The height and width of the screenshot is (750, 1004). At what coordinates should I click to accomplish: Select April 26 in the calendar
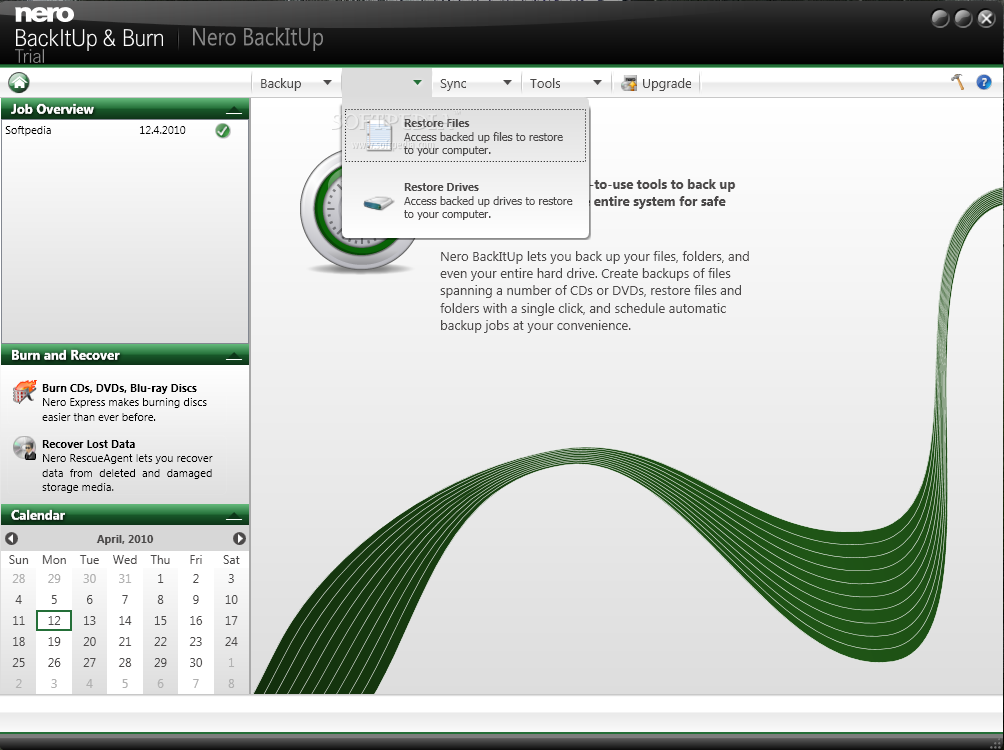pos(54,663)
